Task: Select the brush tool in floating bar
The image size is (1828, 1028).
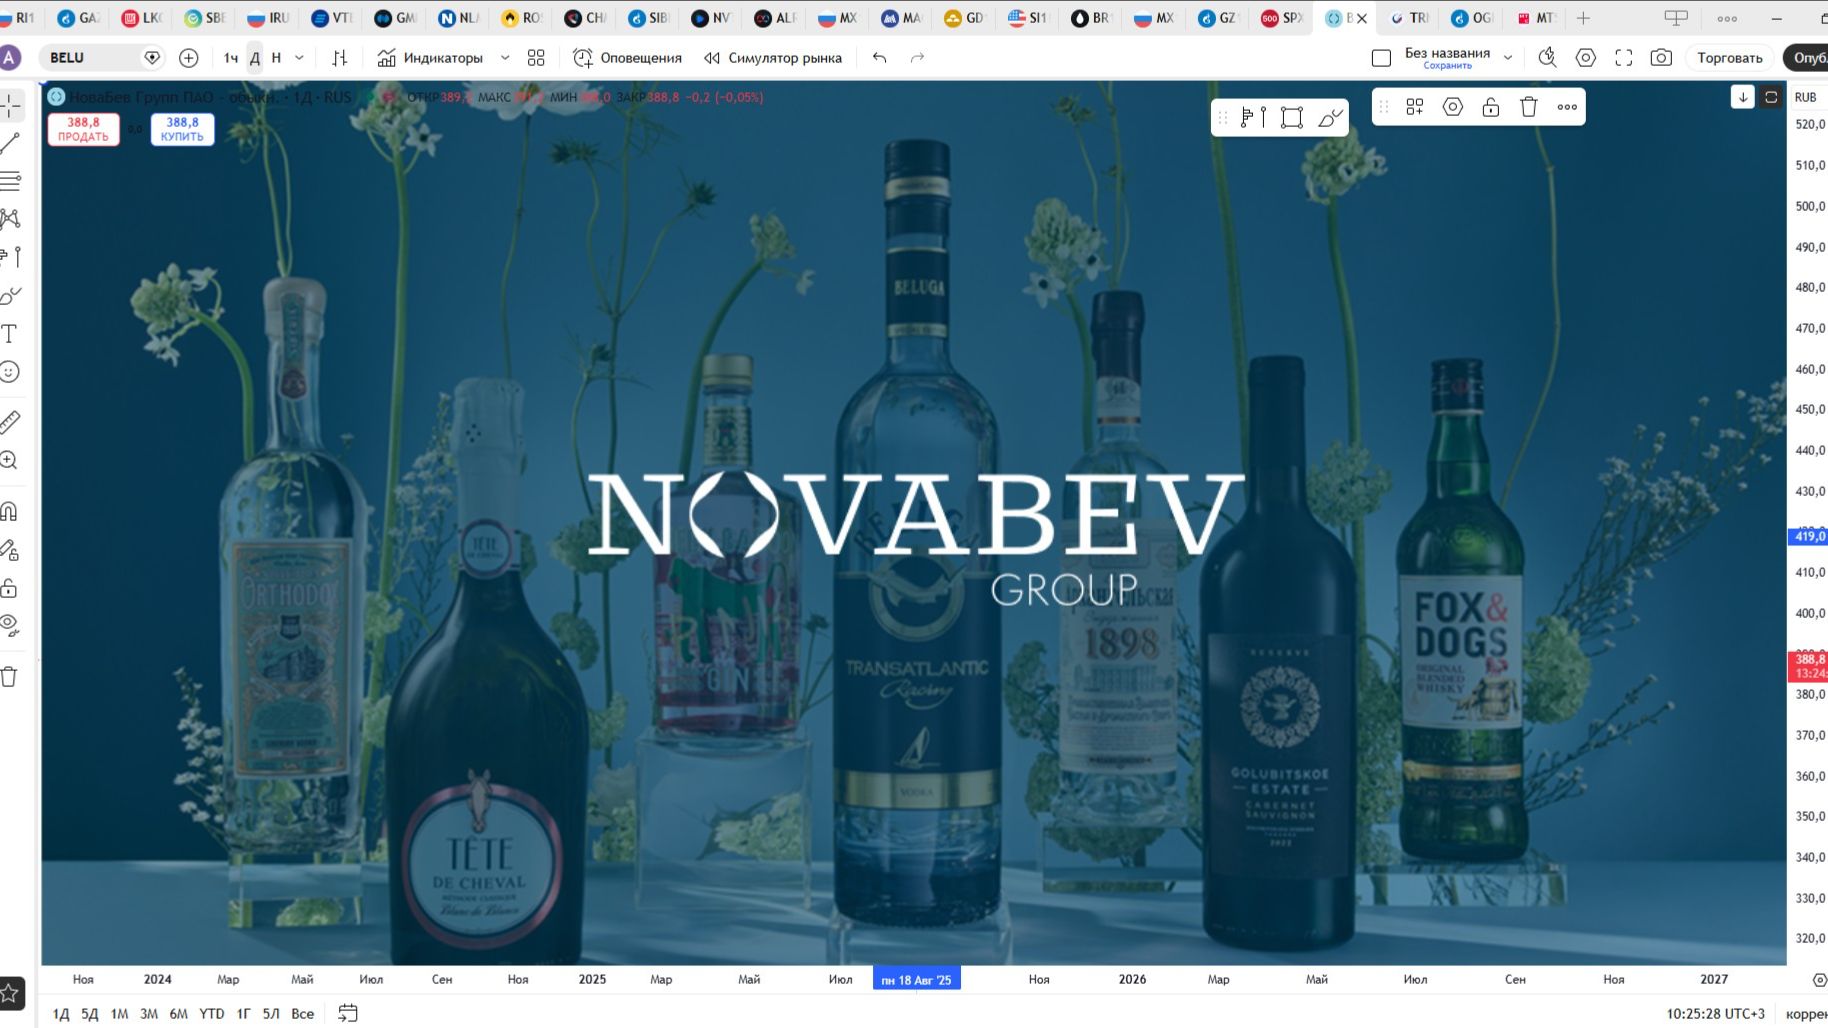Action: coord(1330,118)
